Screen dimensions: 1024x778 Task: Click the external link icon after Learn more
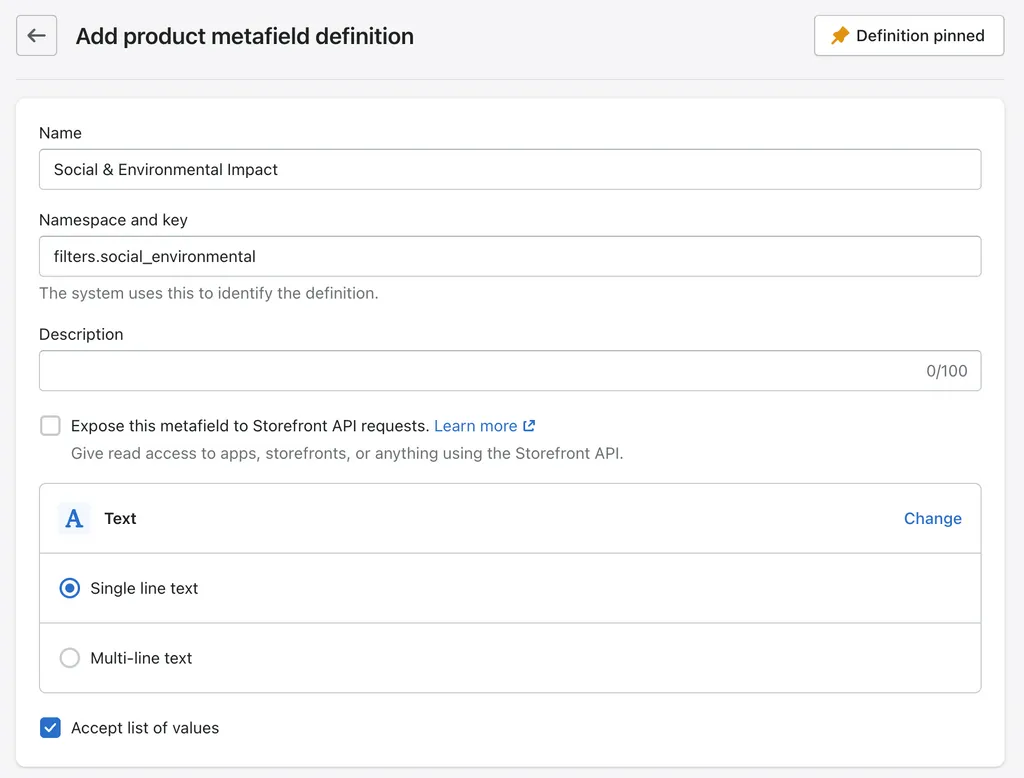point(529,426)
